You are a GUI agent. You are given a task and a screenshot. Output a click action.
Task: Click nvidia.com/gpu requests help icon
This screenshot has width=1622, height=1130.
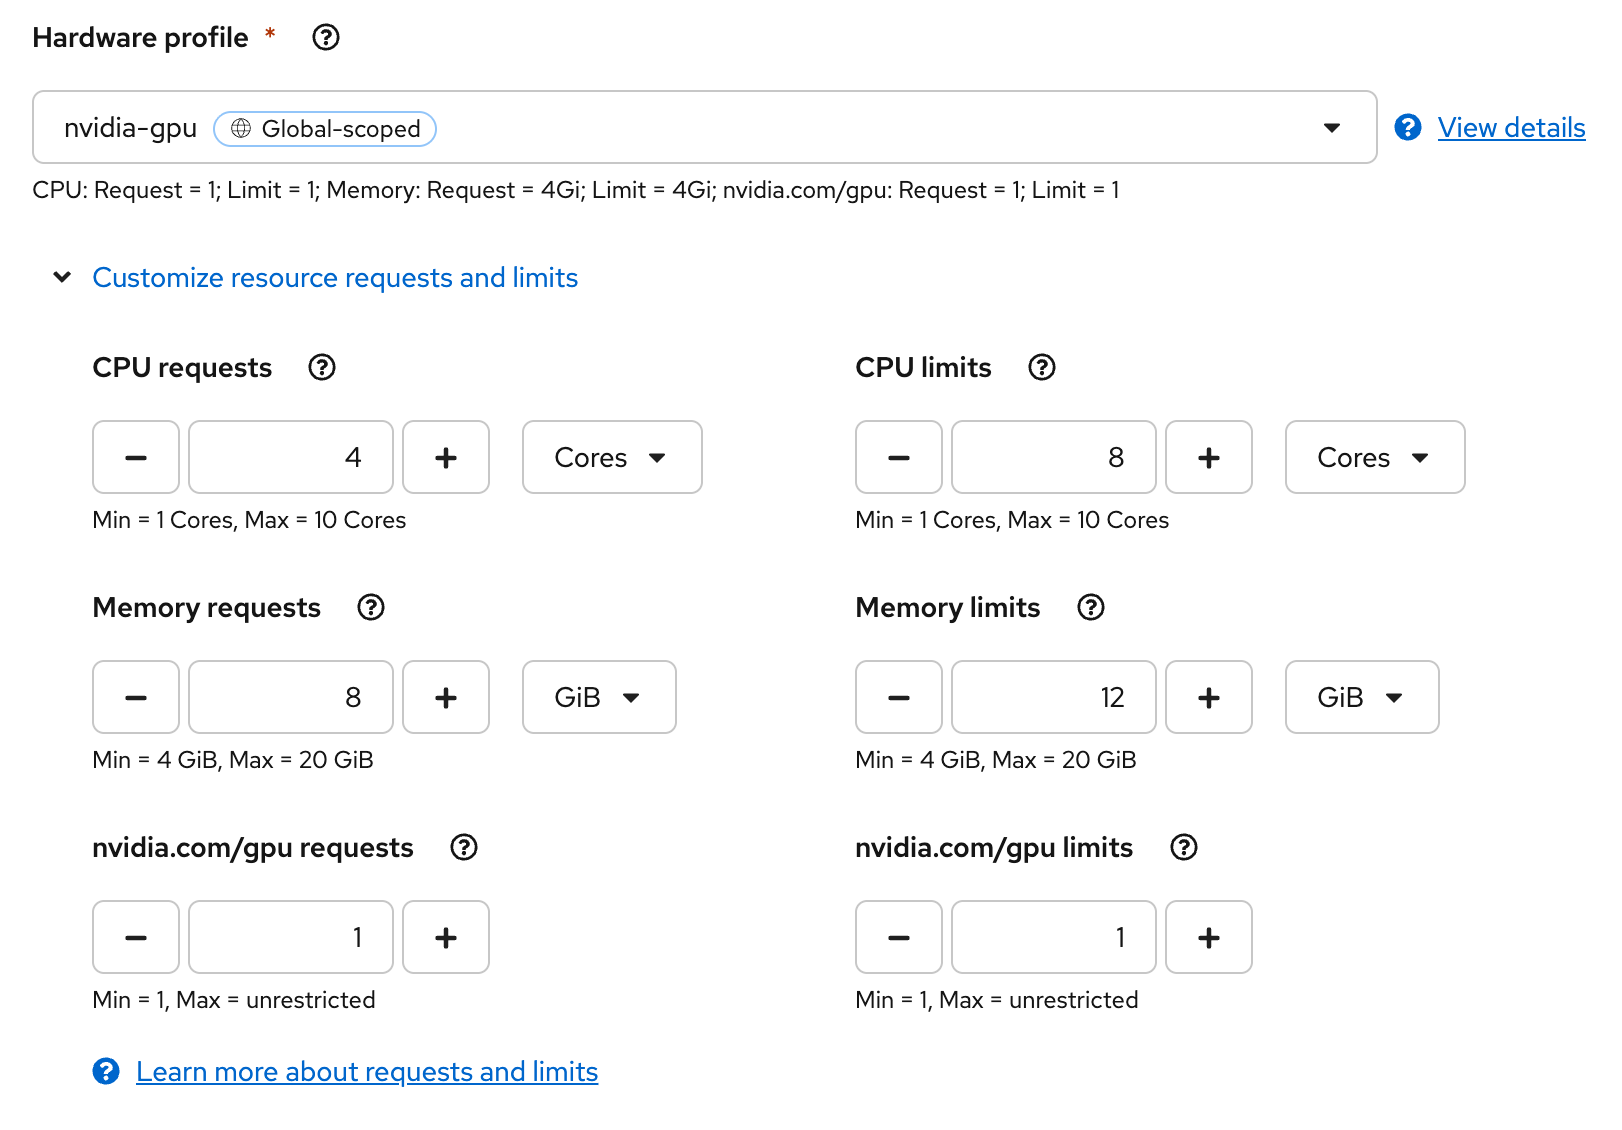click(x=464, y=848)
